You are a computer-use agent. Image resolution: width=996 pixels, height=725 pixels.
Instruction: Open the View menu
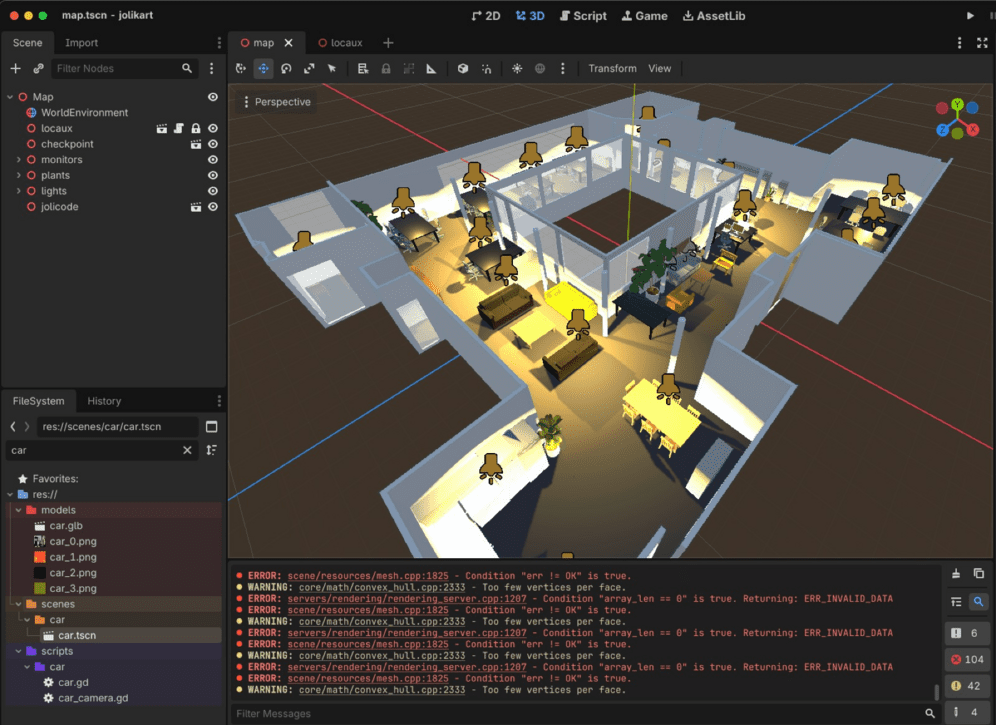pyautogui.click(x=659, y=69)
